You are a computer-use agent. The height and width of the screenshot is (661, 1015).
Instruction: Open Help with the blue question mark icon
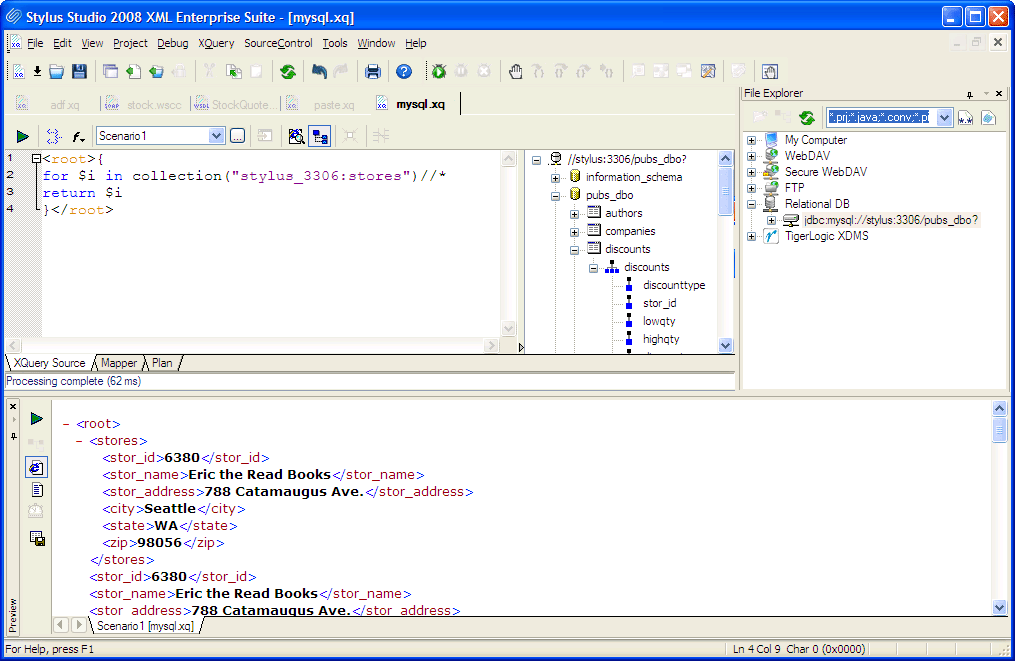(x=404, y=71)
